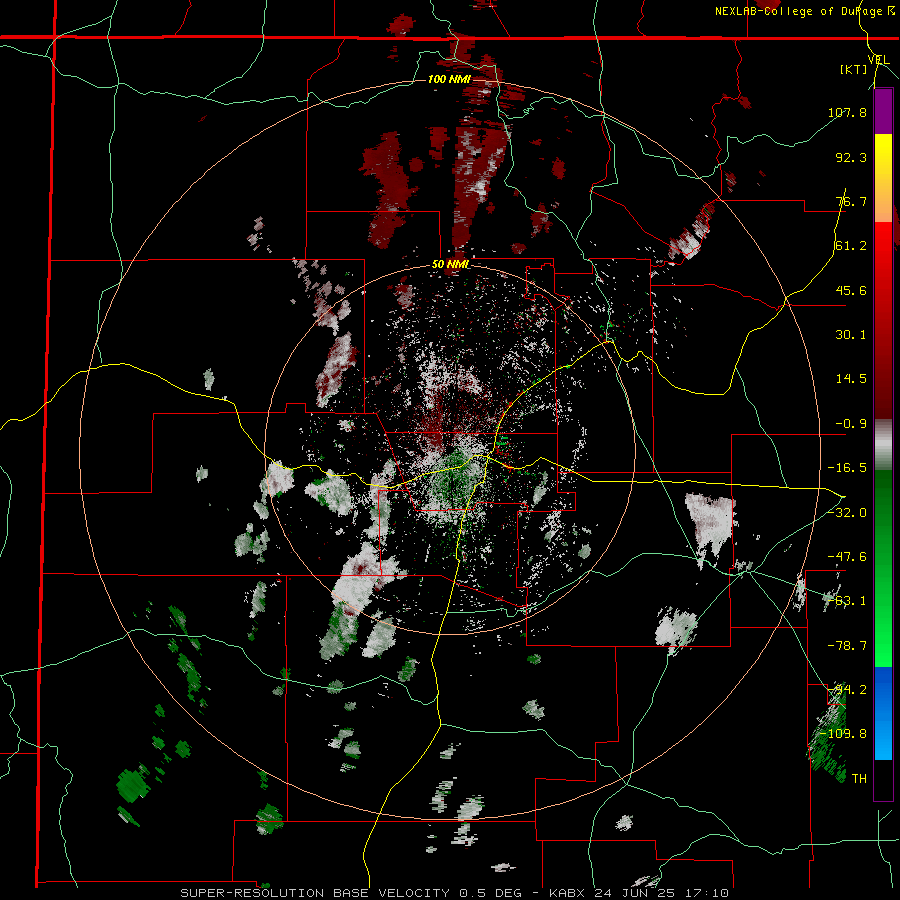Select the -63.1 velocity value
900x900 pixels.
[847, 601]
